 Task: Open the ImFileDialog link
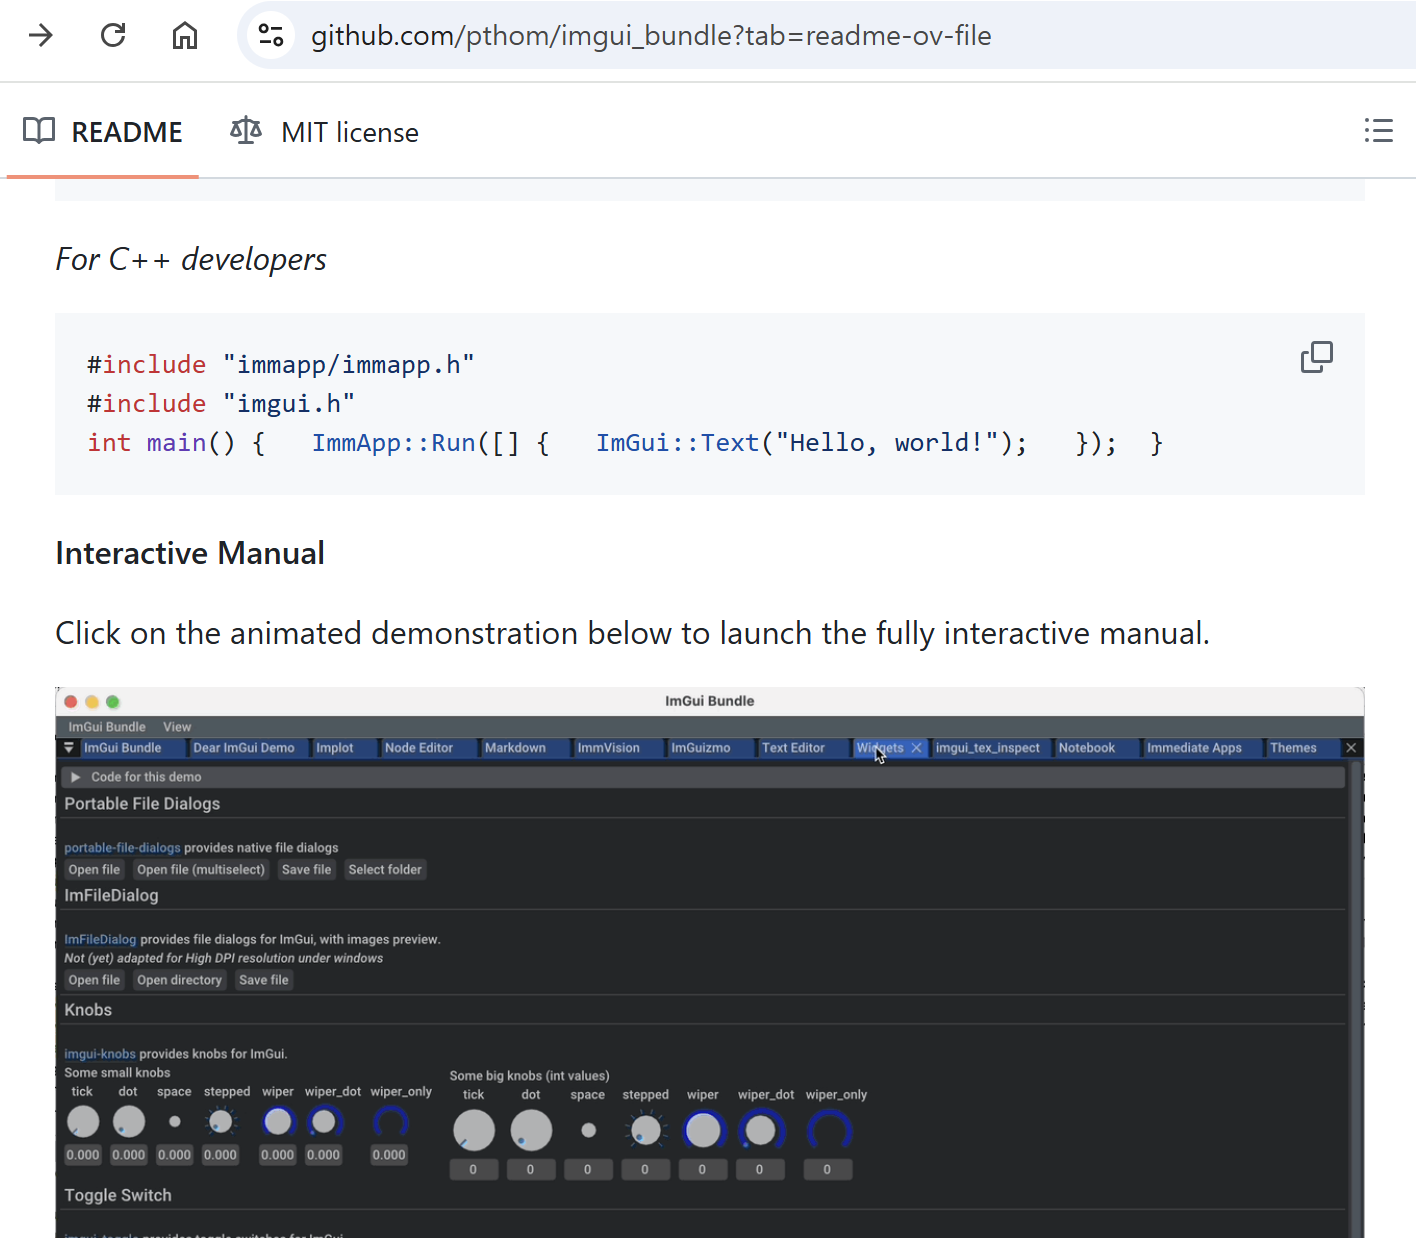tap(100, 940)
